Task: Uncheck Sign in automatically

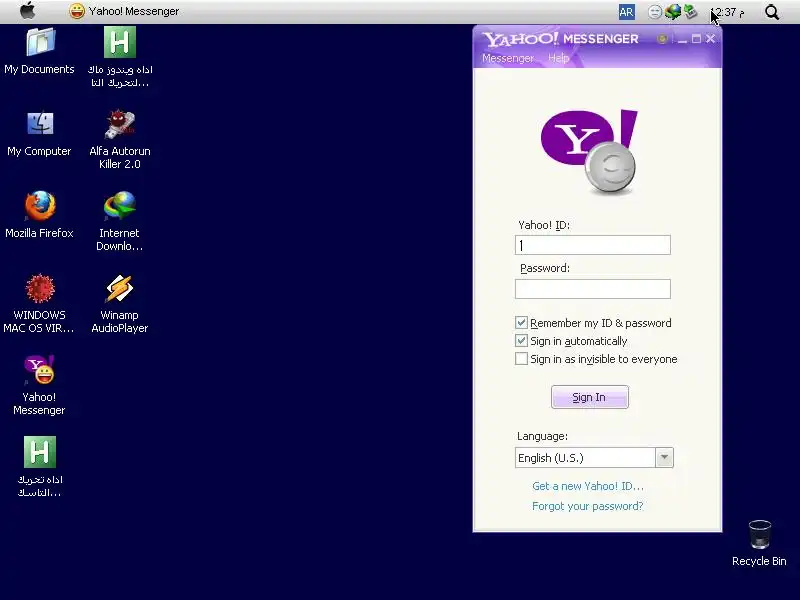Action: coord(521,341)
